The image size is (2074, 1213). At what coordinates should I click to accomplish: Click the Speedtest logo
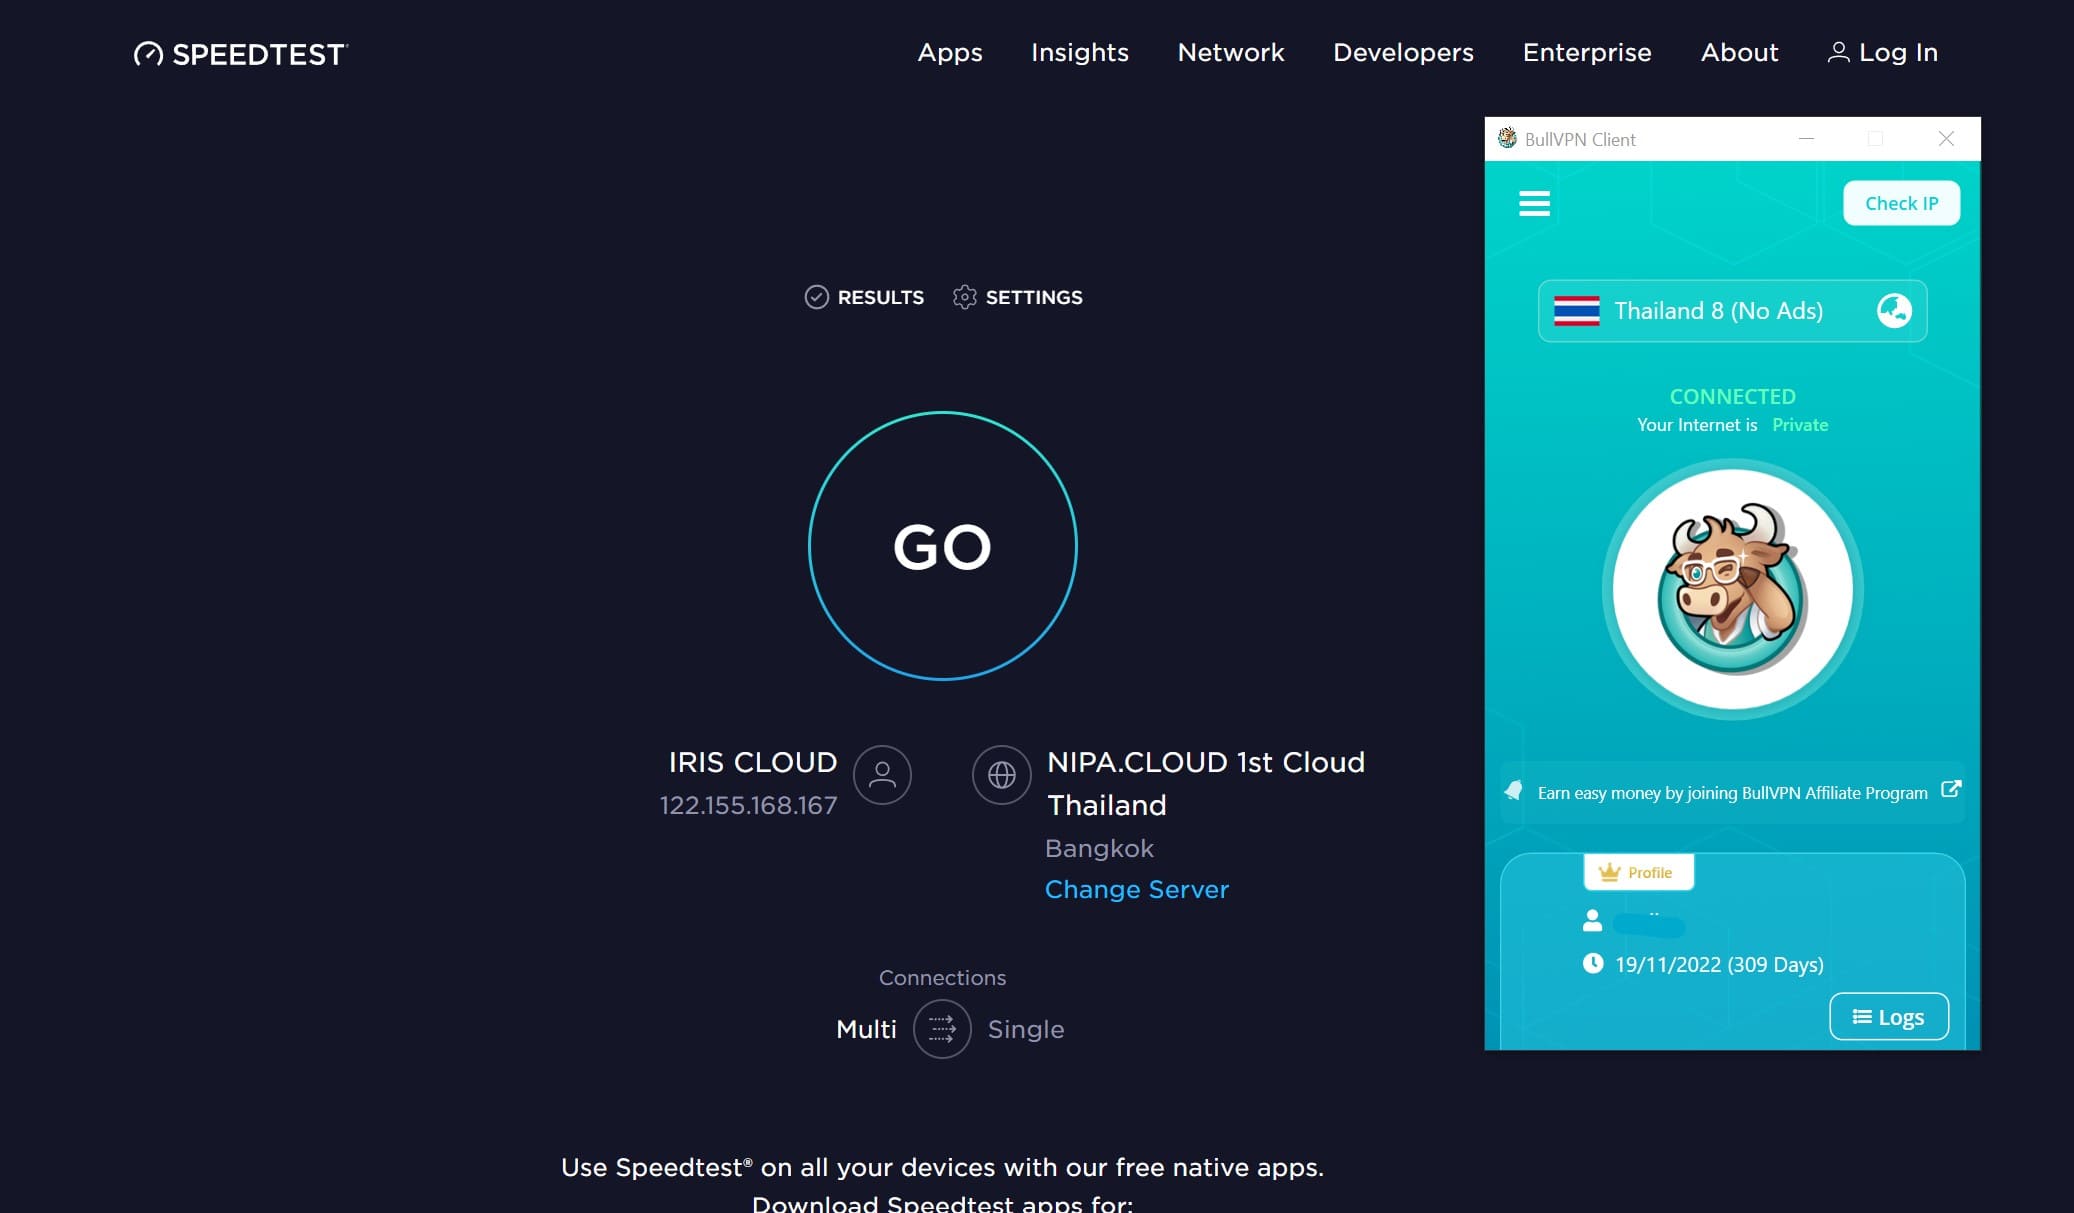coord(240,54)
